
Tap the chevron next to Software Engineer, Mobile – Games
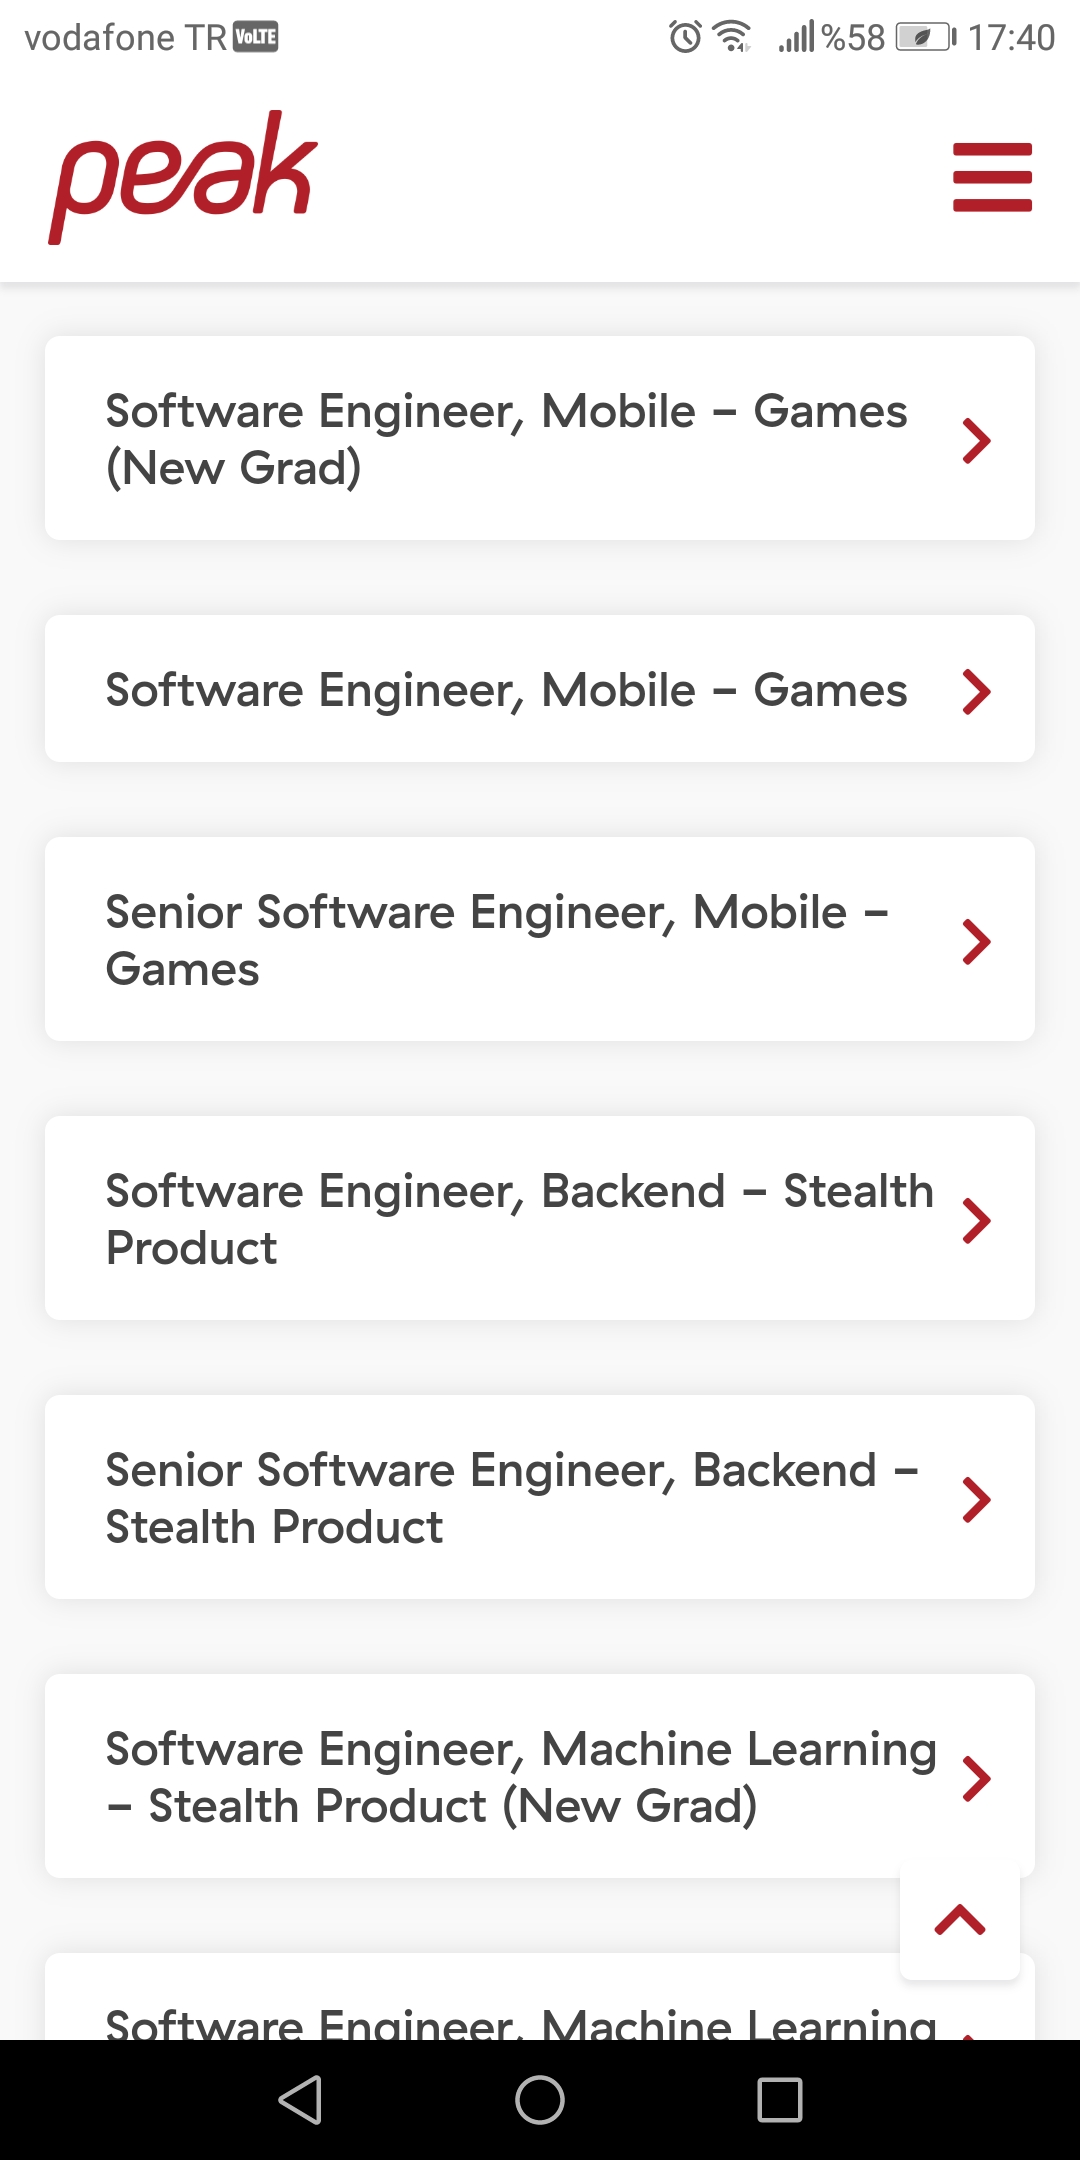[x=976, y=691]
